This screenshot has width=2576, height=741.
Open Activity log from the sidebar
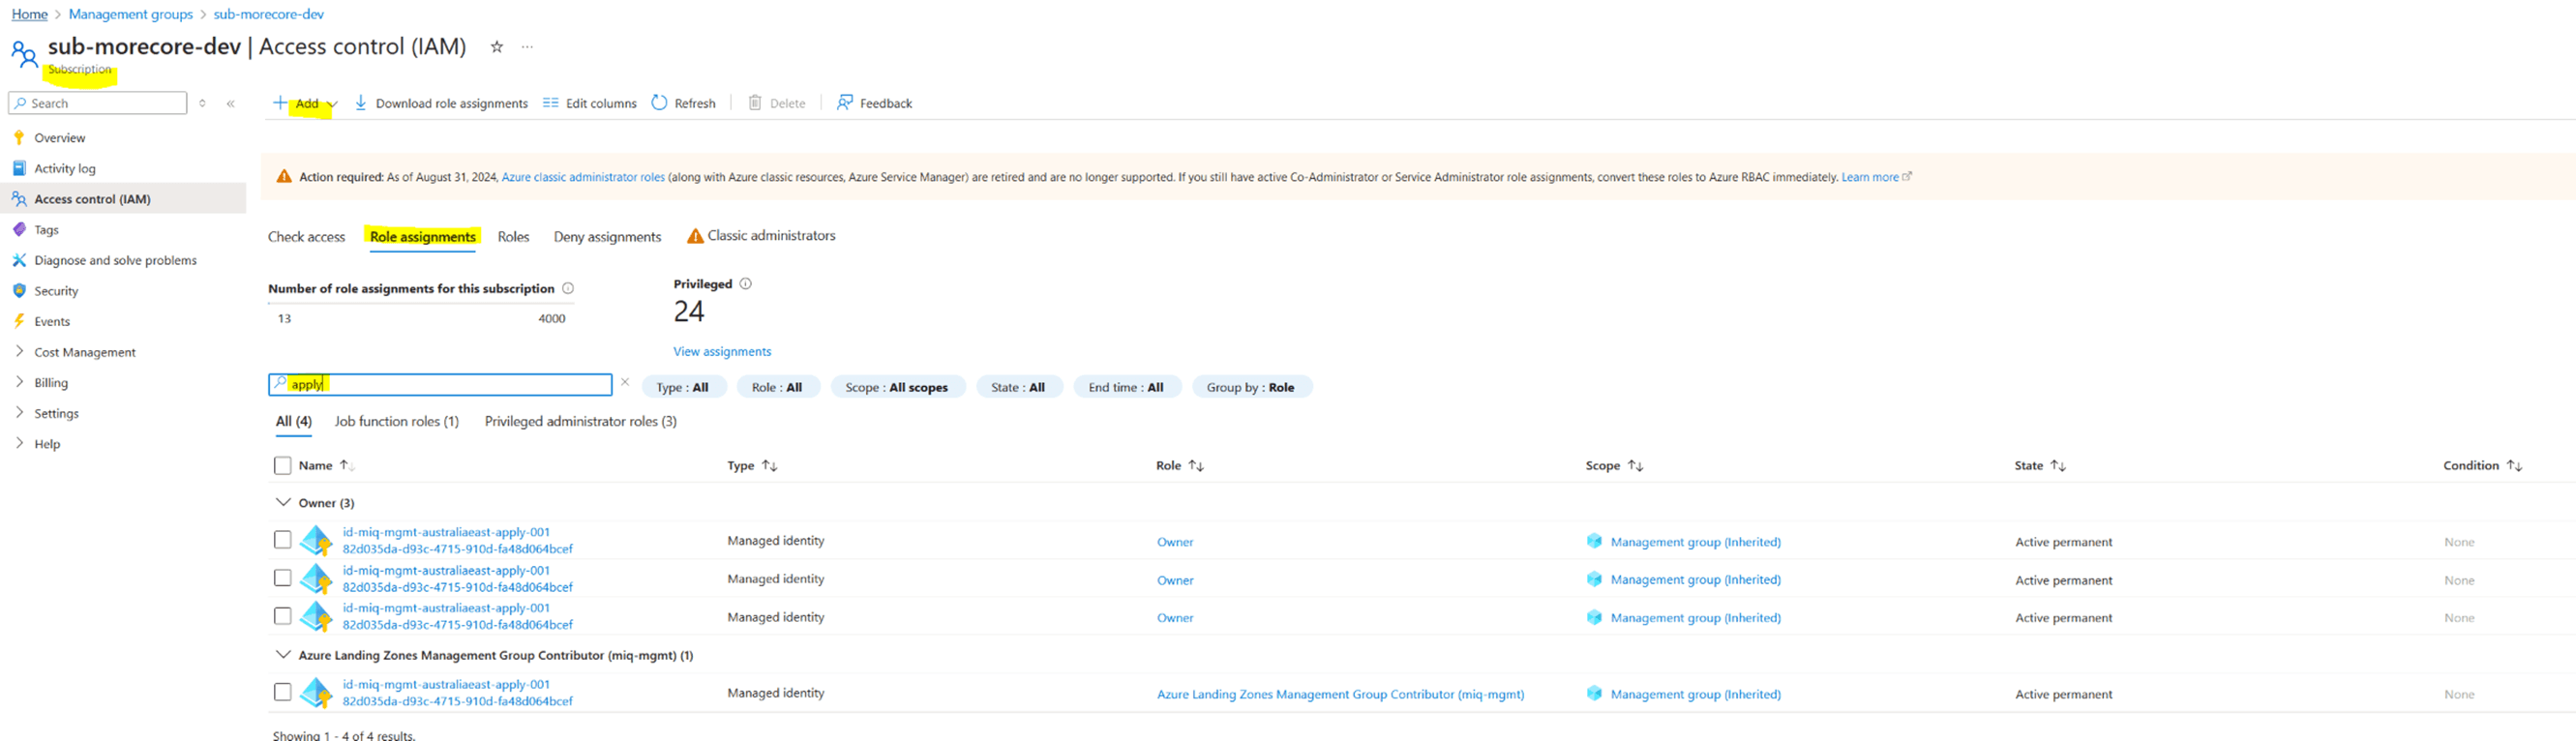pyautogui.click(x=65, y=168)
